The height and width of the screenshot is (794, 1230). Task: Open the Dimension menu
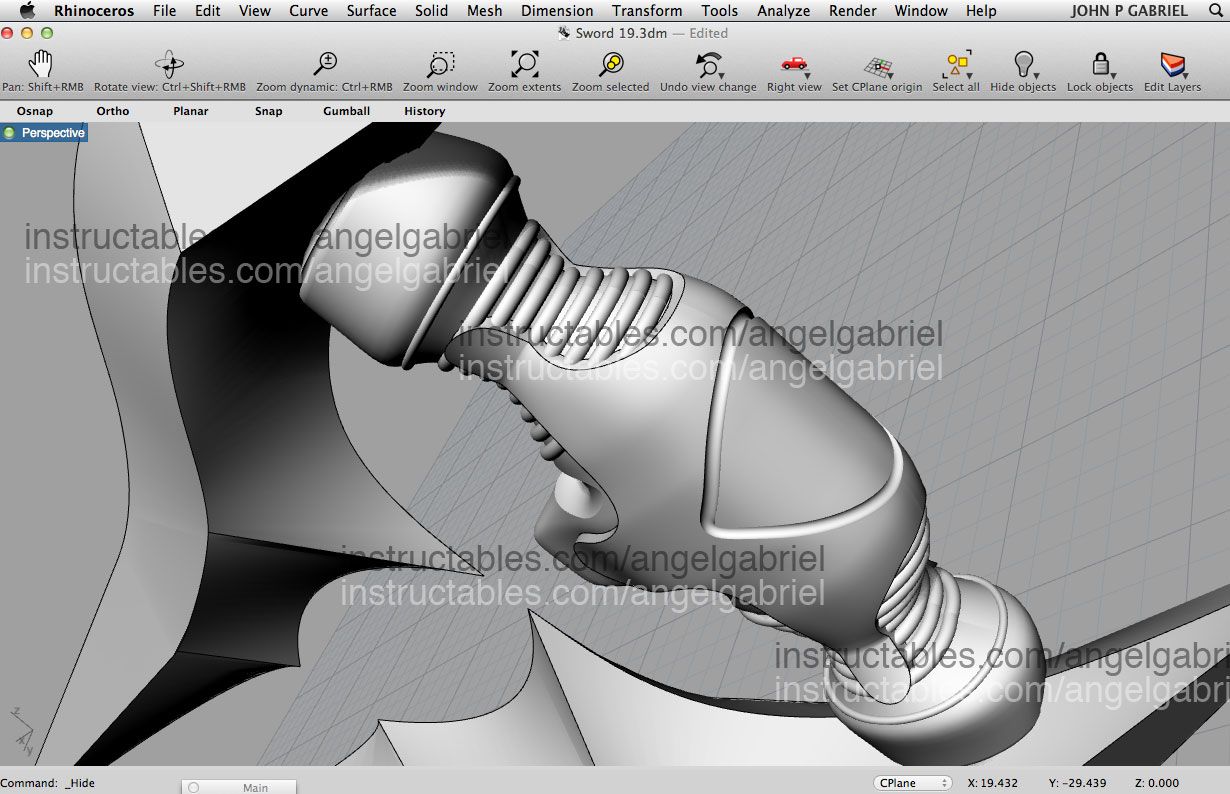pos(557,11)
